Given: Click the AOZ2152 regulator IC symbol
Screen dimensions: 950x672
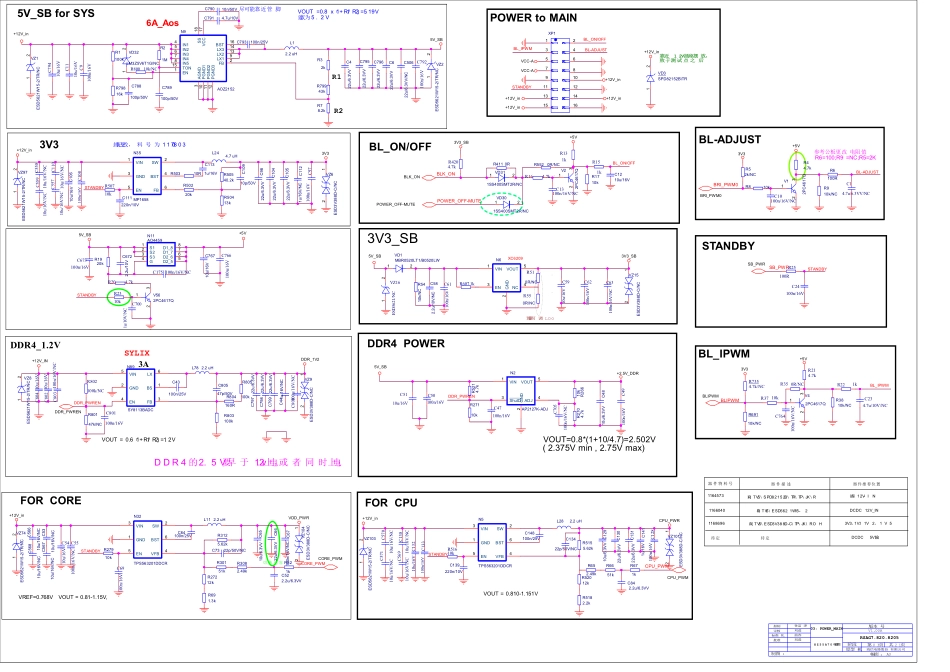Looking at the screenshot, I should coord(203,62).
